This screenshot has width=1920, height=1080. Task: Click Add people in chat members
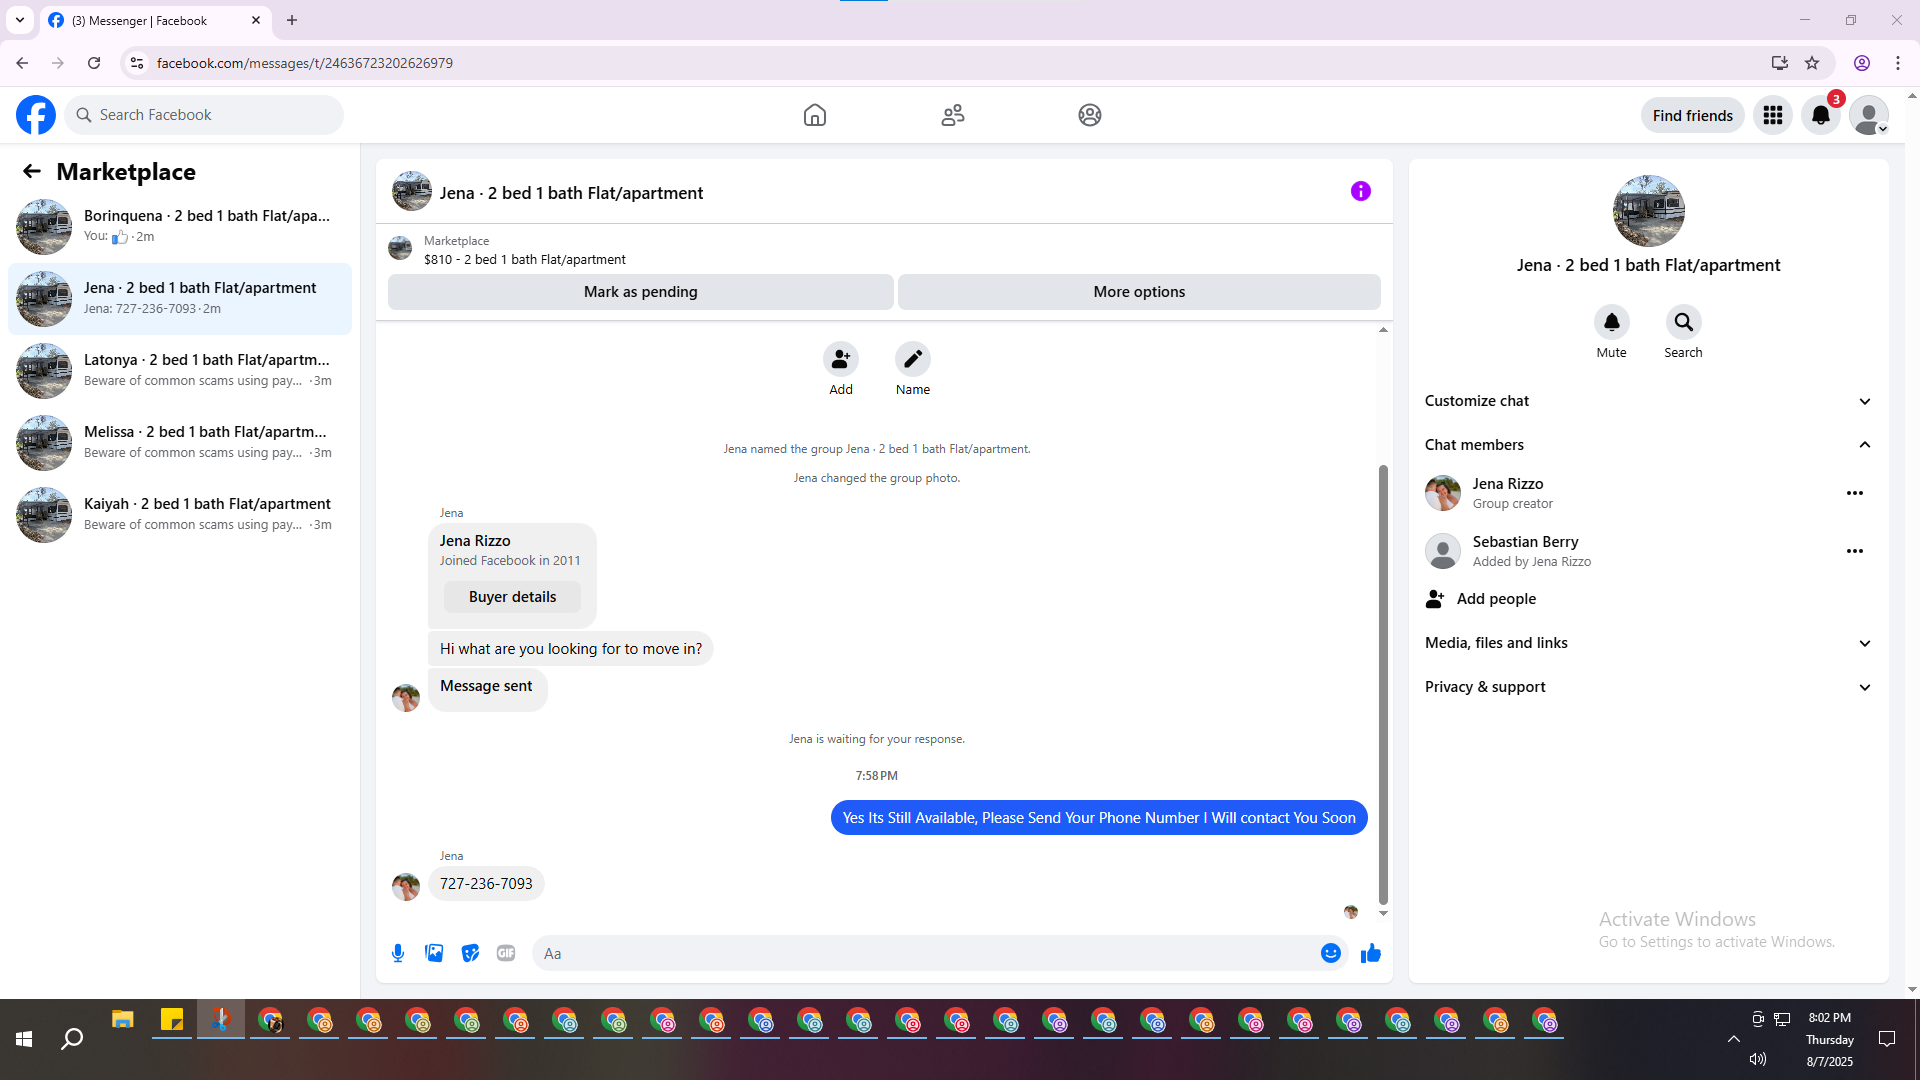pos(1649,599)
